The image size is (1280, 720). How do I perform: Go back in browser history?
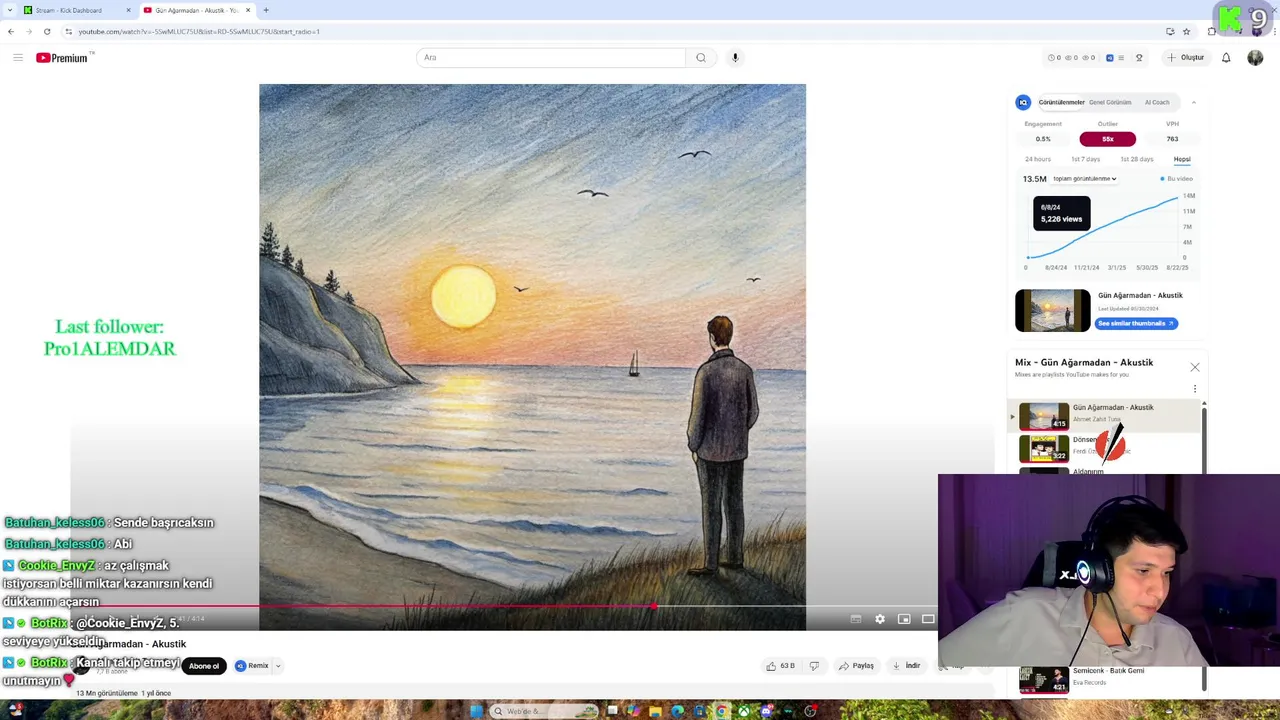pos(11,32)
